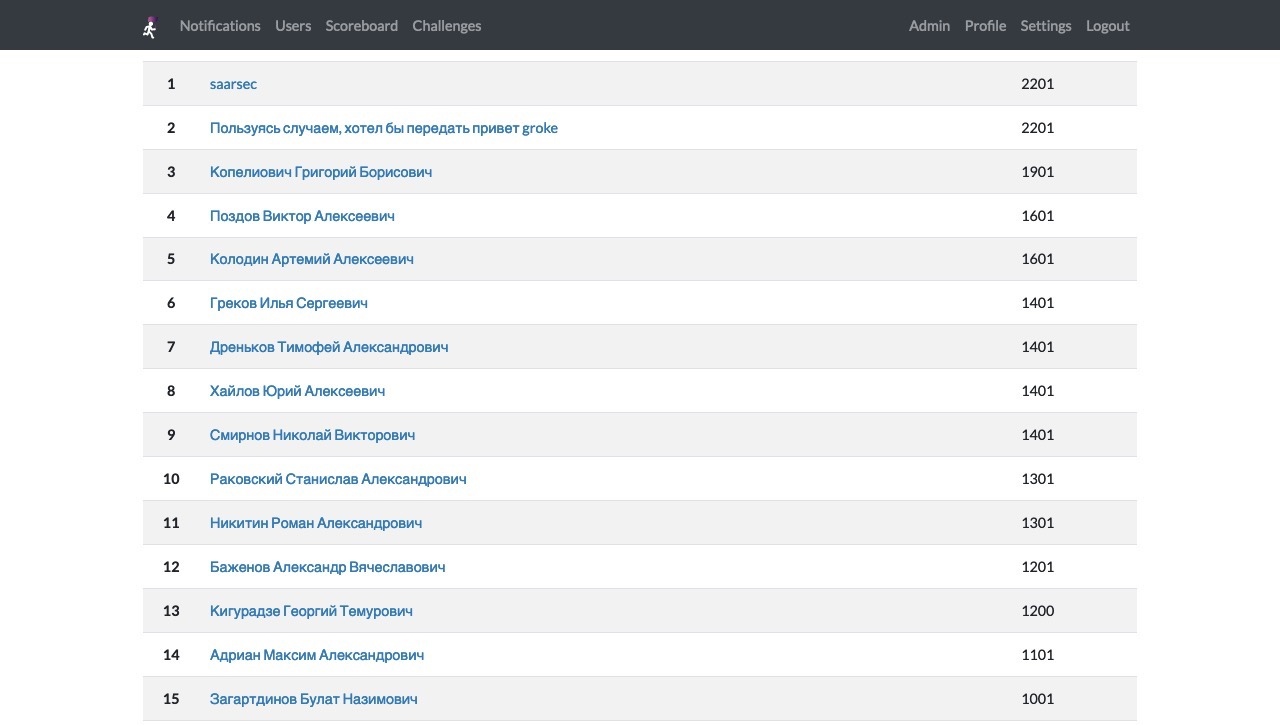Click the score 1101 for Адриан

(x=1038, y=655)
